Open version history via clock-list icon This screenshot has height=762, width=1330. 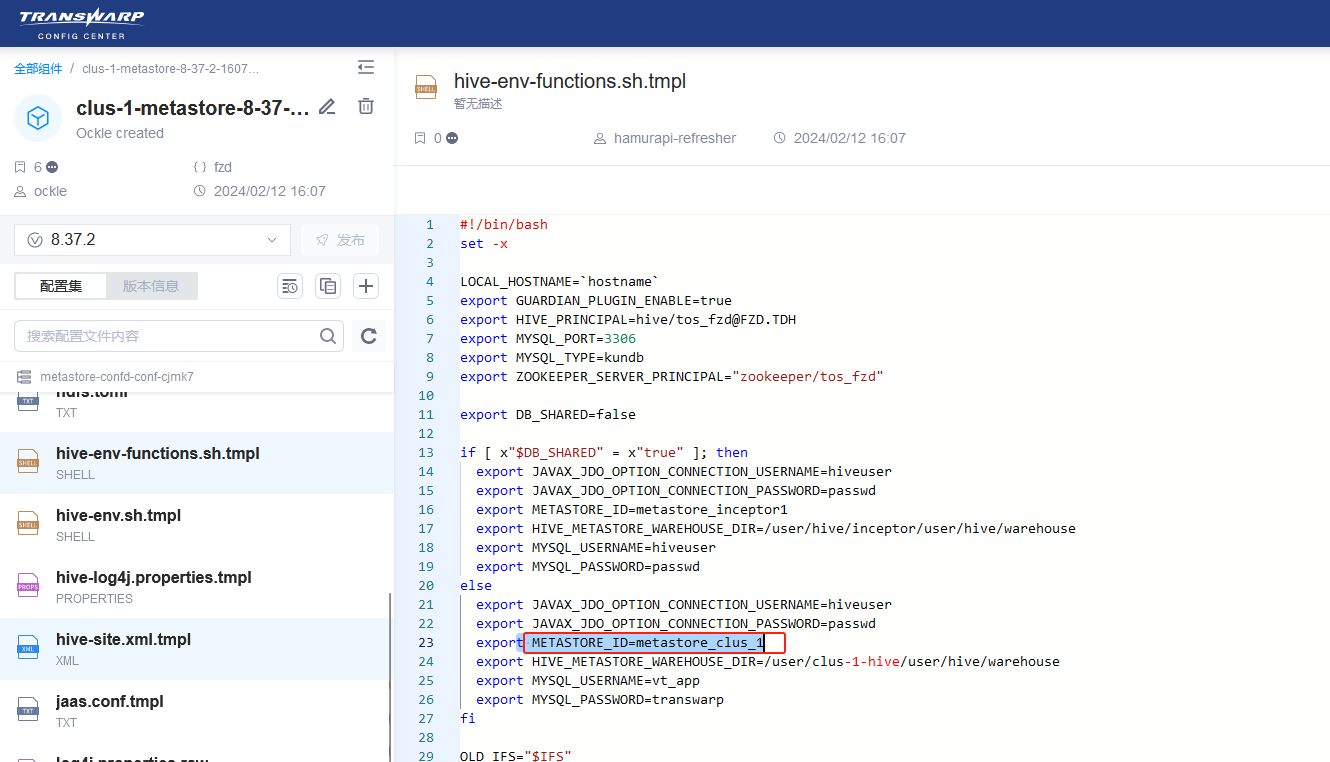[x=290, y=286]
